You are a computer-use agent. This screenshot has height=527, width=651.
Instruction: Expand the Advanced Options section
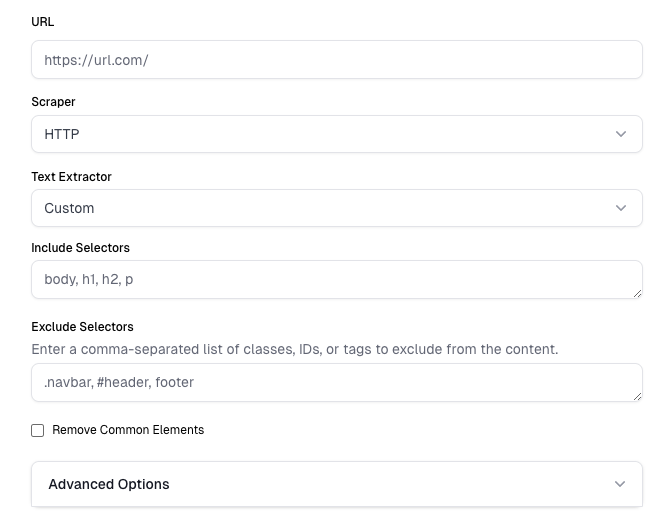(336, 484)
